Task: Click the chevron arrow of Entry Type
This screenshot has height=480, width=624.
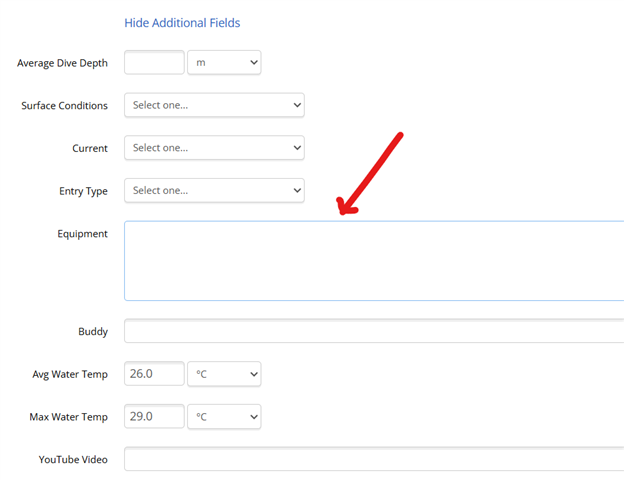Action: coord(297,191)
